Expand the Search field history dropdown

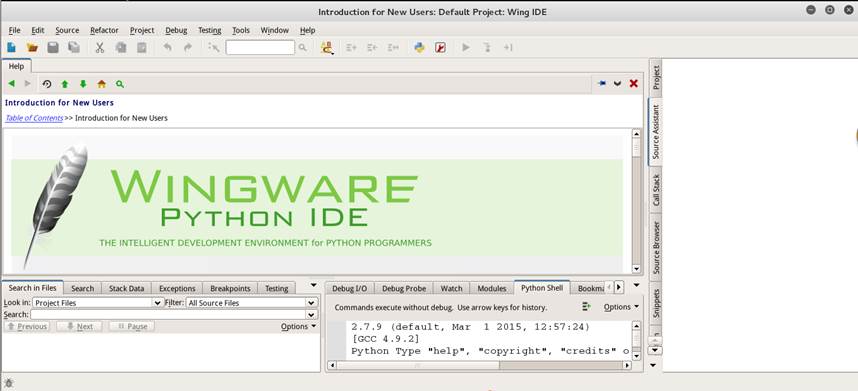[x=312, y=315]
